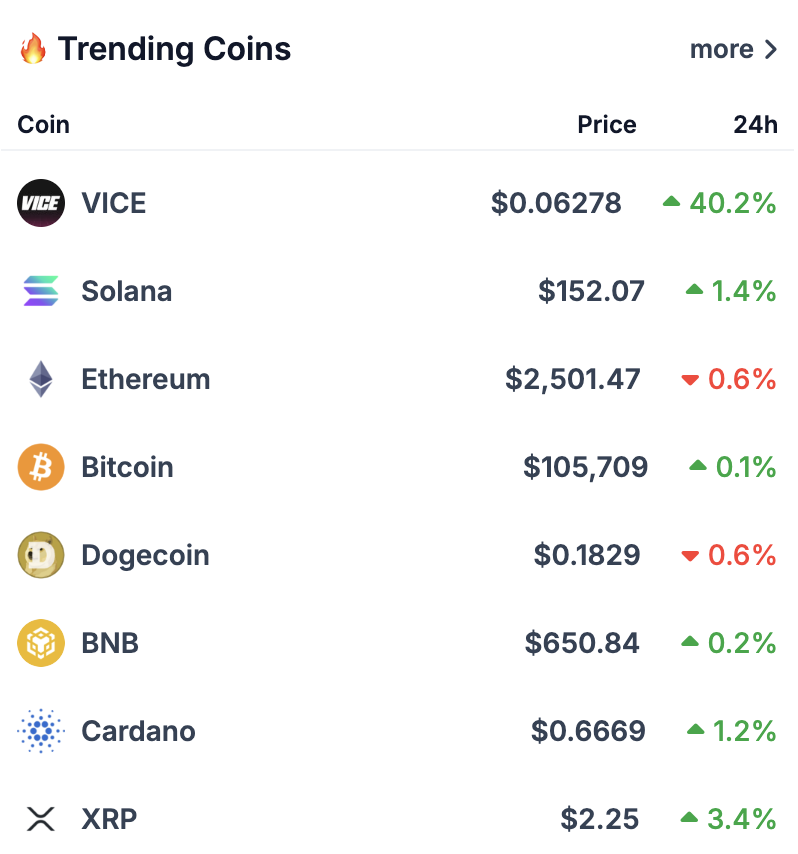The height and width of the screenshot is (854, 798).
Task: Open the Solana coin name link
Action: 126,291
